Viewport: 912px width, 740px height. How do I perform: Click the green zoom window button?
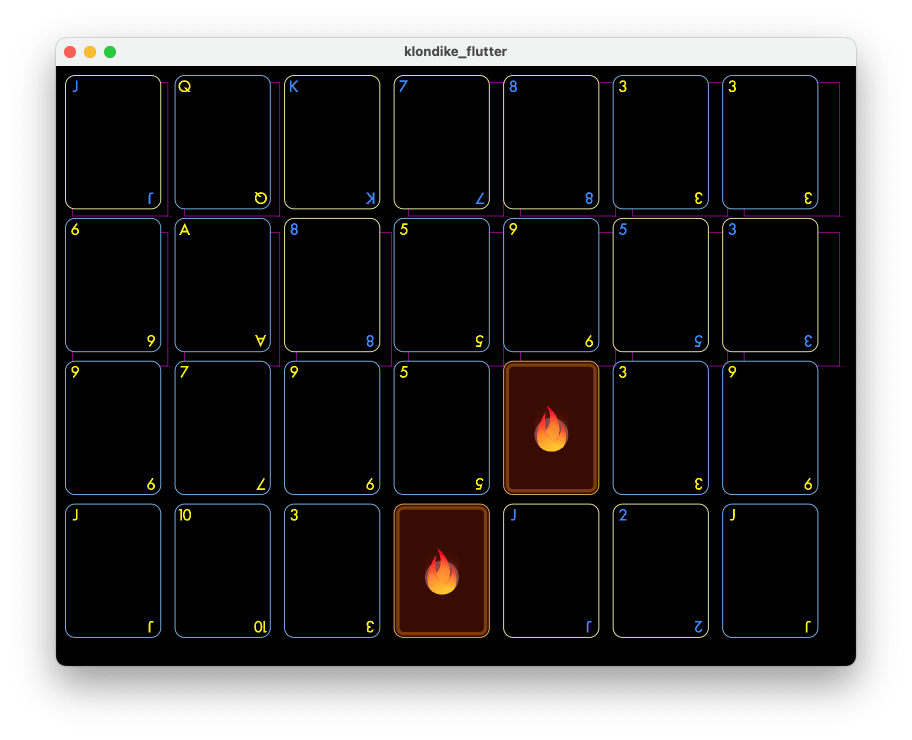click(x=109, y=52)
